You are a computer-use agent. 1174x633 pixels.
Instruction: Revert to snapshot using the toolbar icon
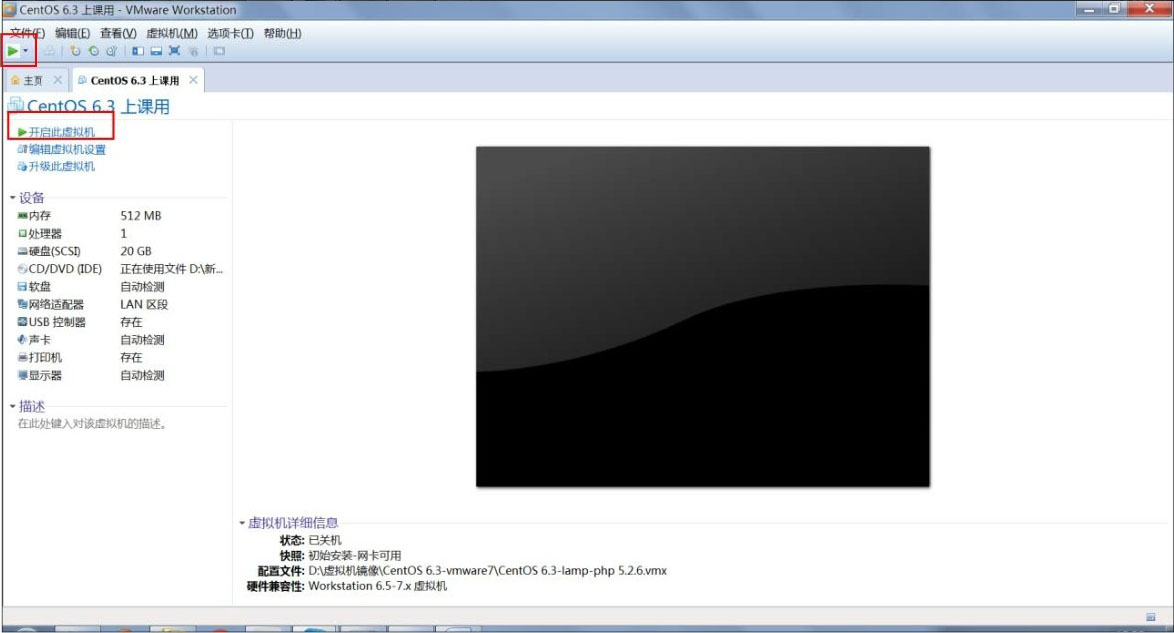(x=93, y=51)
